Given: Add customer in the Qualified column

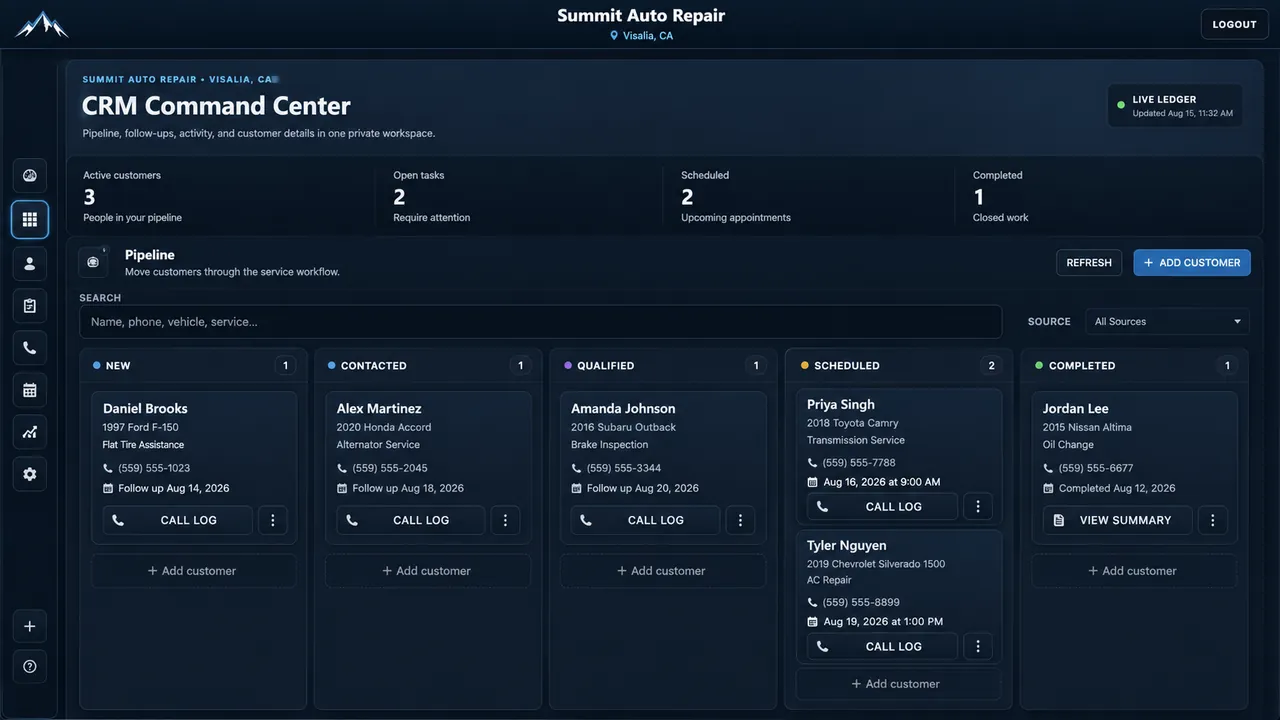Looking at the screenshot, I should pyautogui.click(x=662, y=571).
